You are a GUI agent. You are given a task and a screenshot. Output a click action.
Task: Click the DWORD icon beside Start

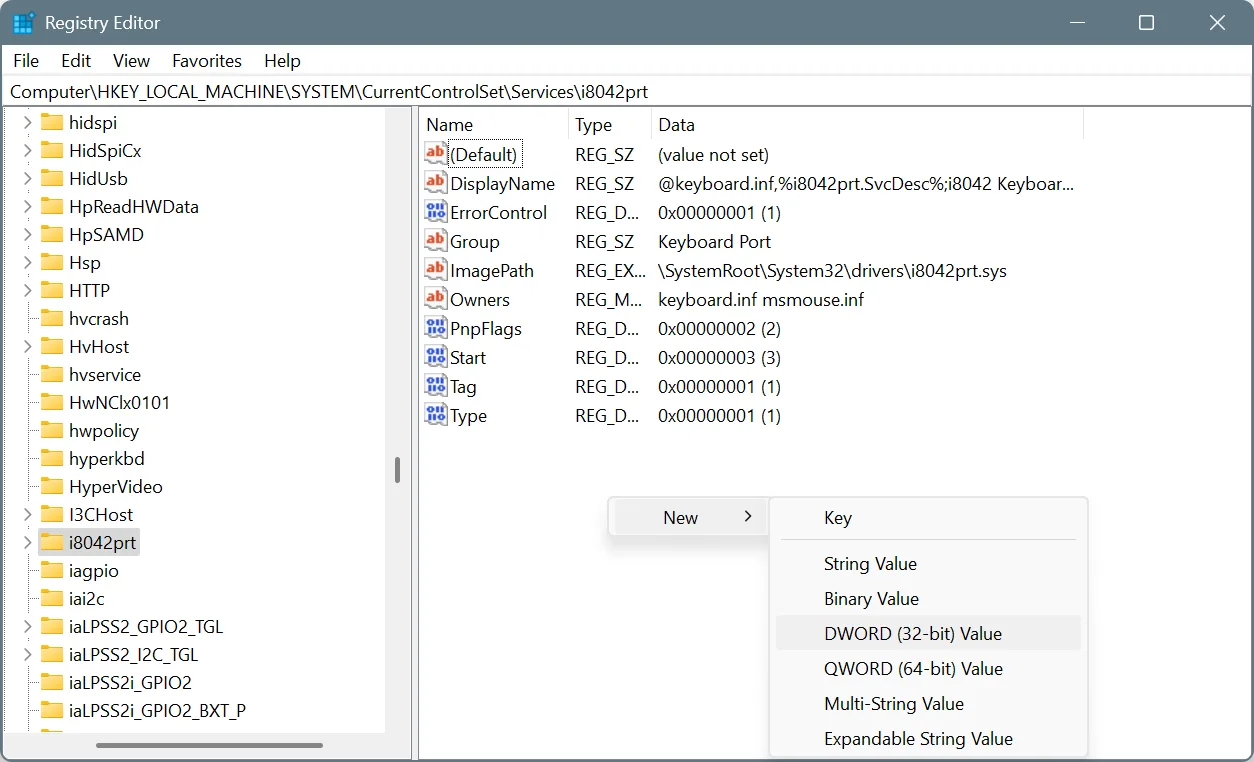435,357
